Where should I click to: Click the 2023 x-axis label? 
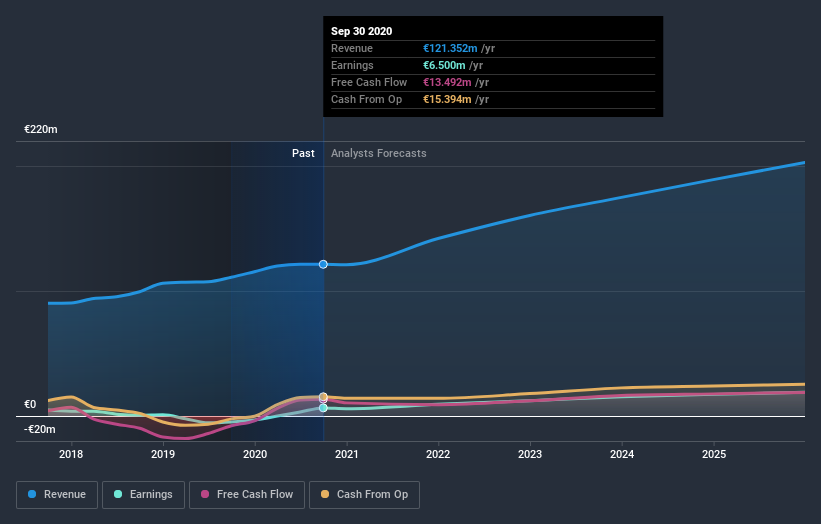530,454
